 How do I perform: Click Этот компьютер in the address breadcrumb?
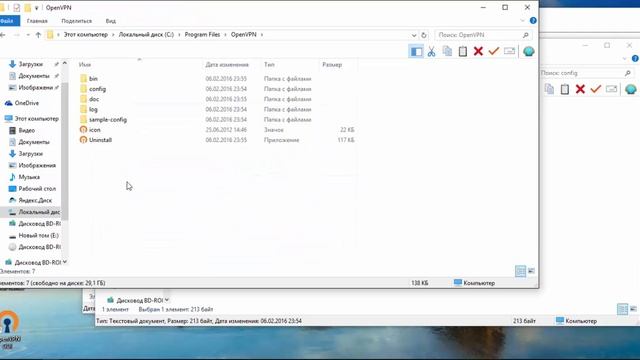[x=86, y=35]
